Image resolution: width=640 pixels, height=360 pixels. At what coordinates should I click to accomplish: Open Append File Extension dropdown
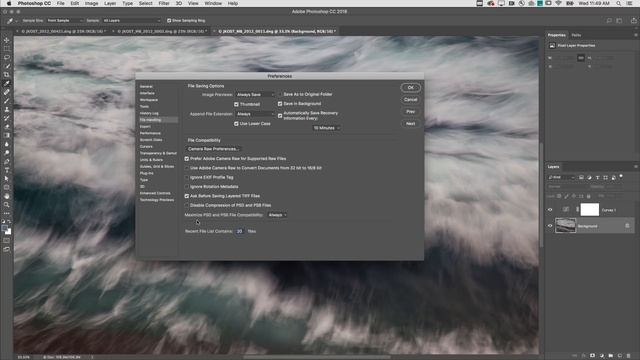coord(255,114)
